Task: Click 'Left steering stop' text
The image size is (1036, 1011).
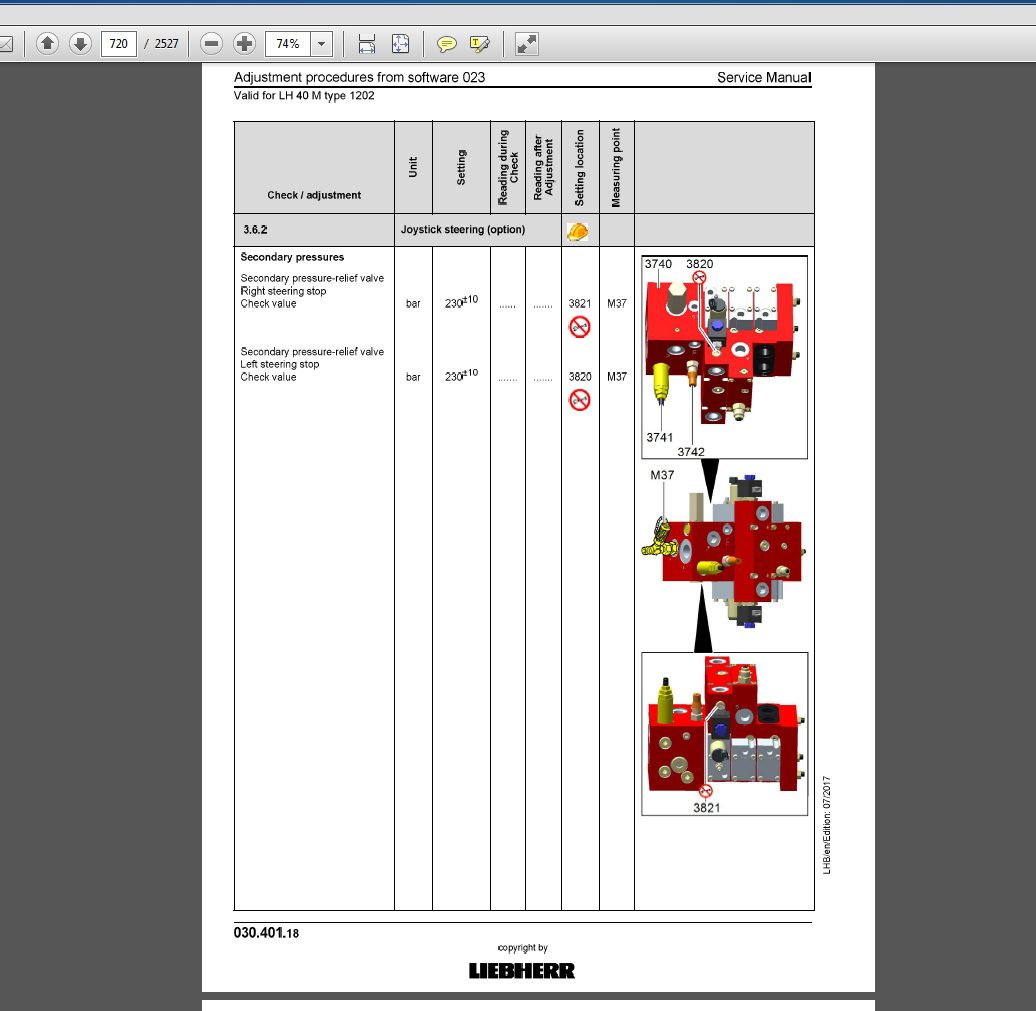Action: pos(279,364)
